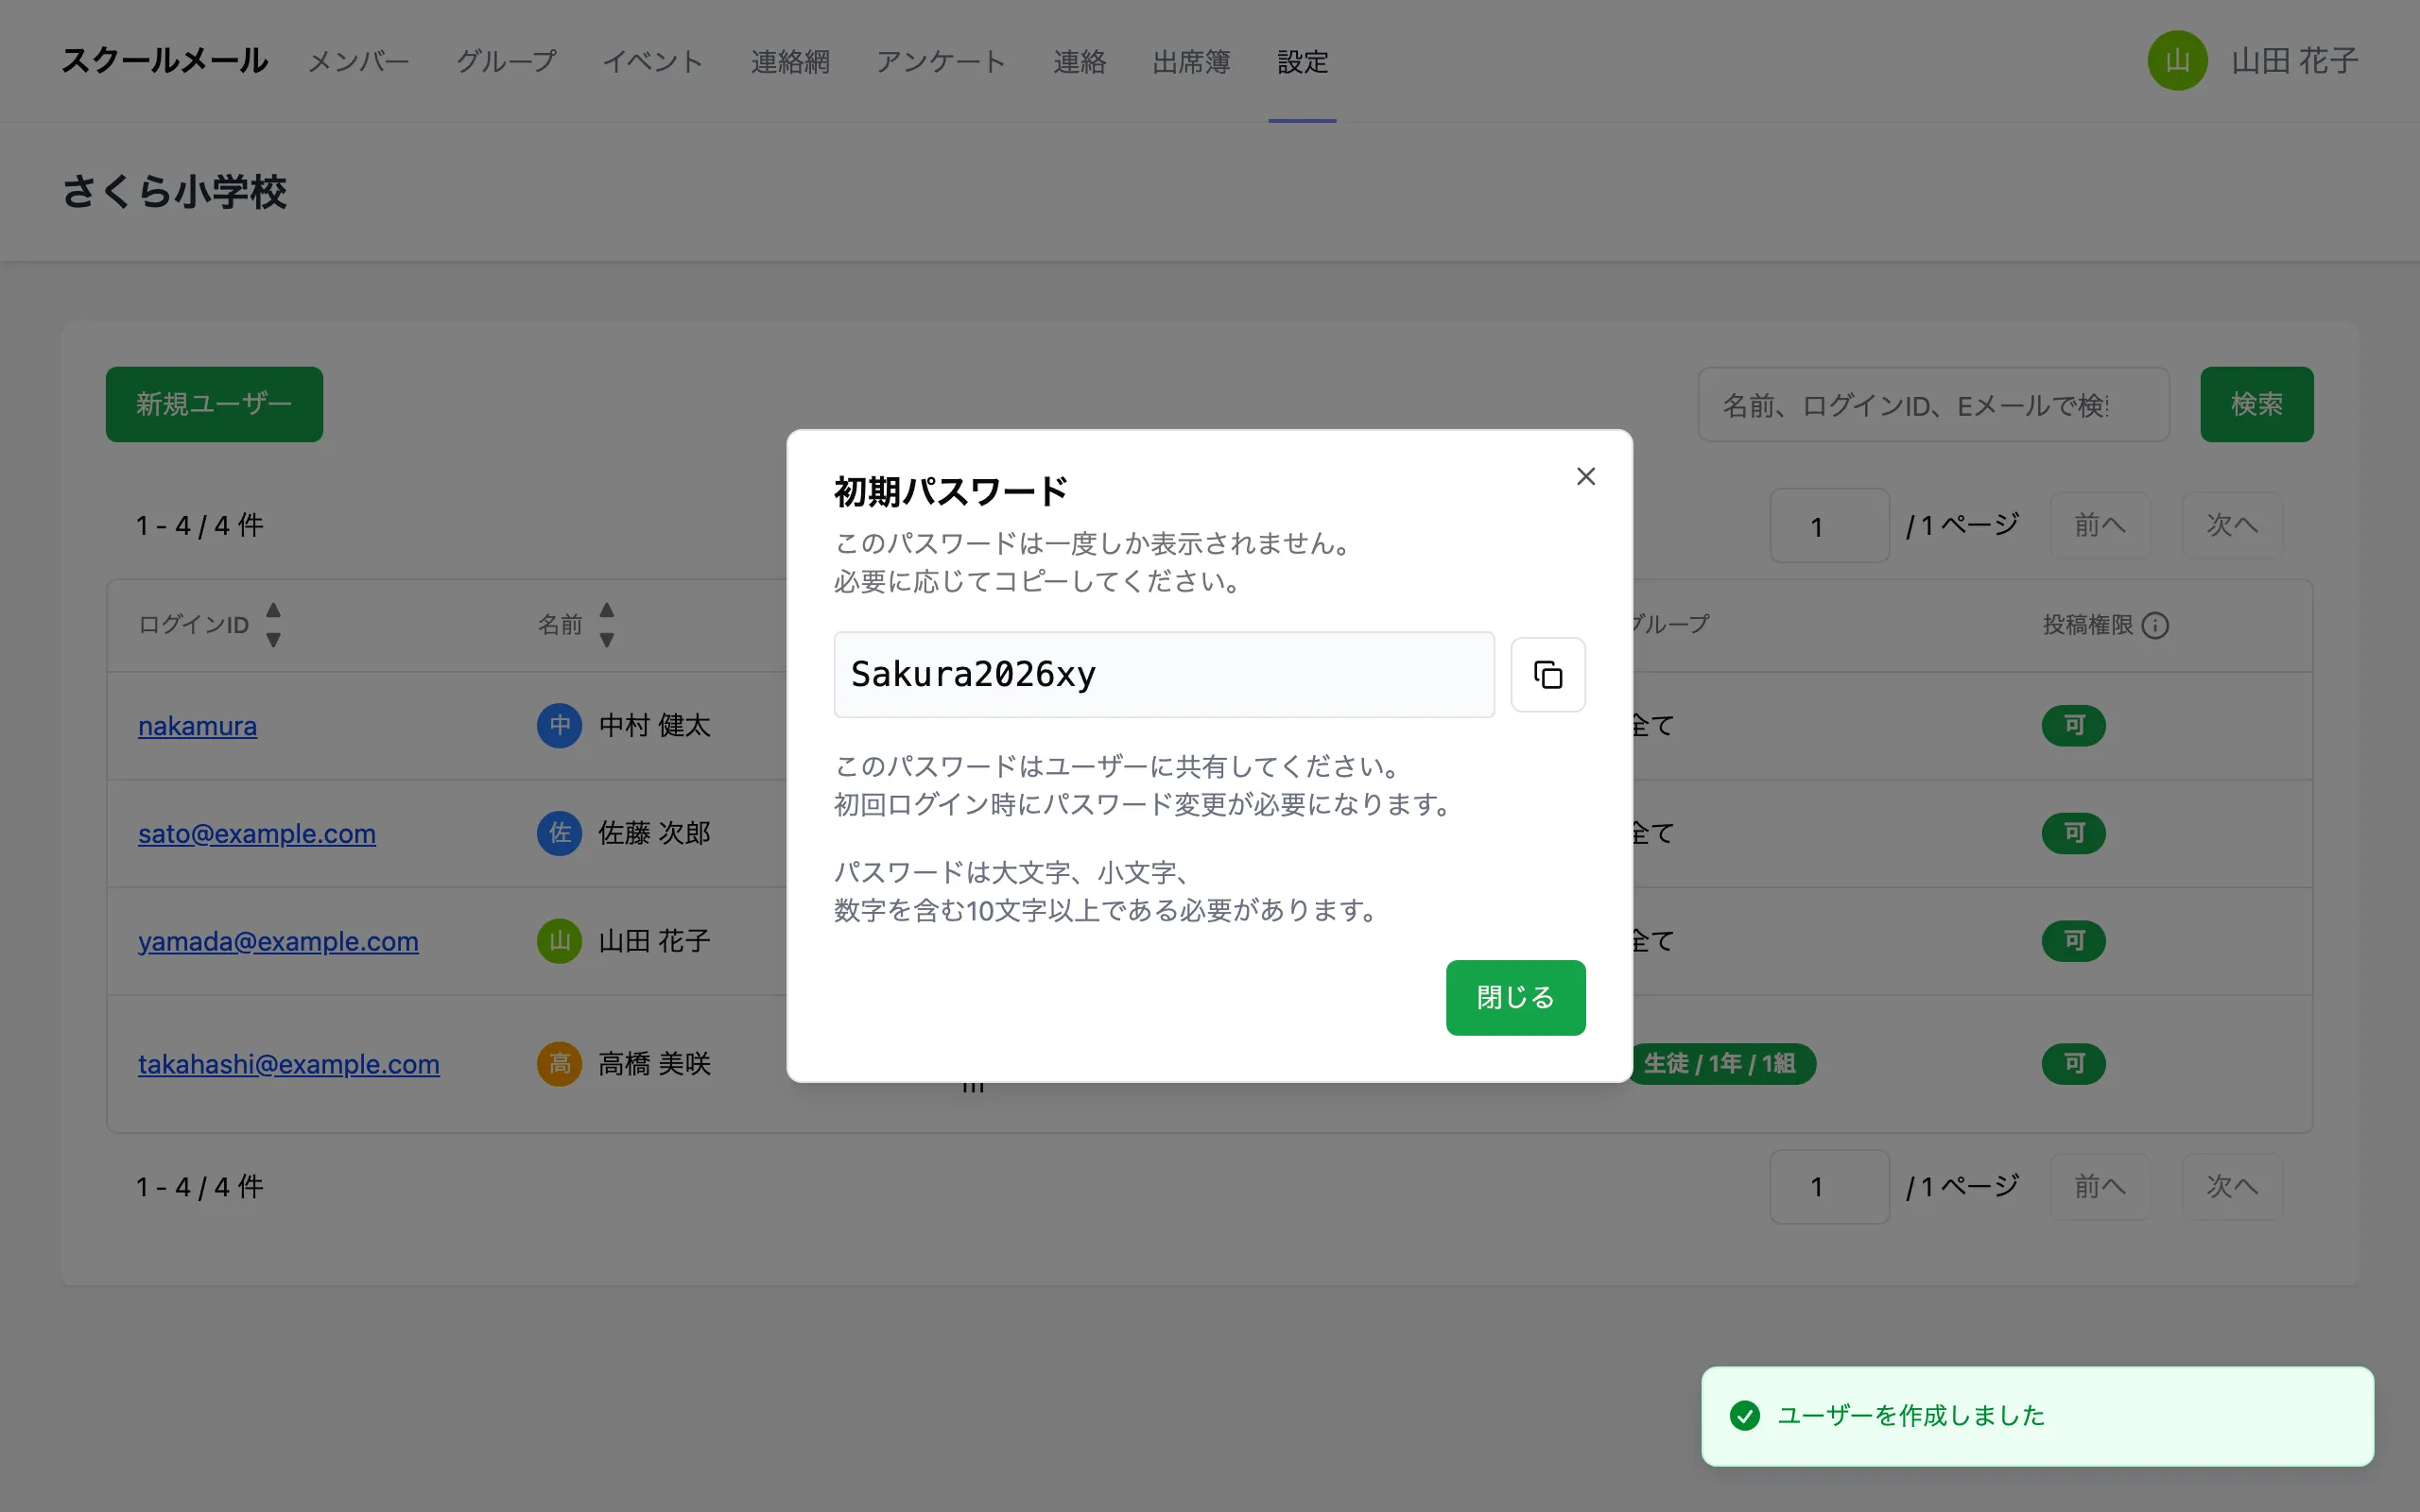This screenshot has width=2420, height=1512.
Task: Click the top page number field
Action: click(x=1829, y=526)
